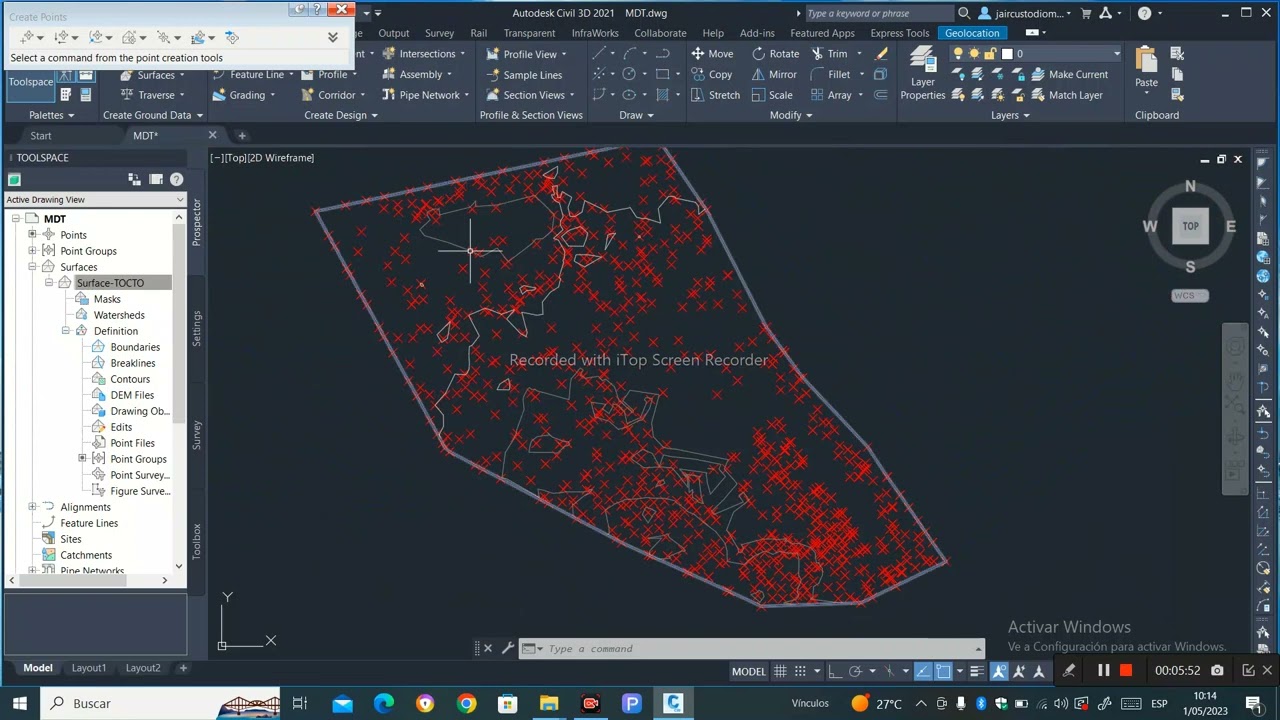The height and width of the screenshot is (720, 1280).
Task: Click the Trim tool
Action: (x=830, y=54)
